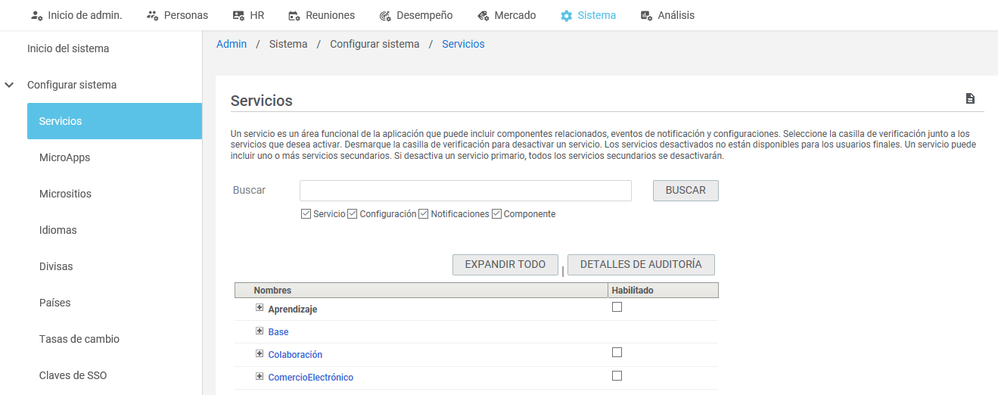Click the DETALLES DE AUDITORÍA button
Viewport: 998px width, 395px height.
tap(641, 265)
